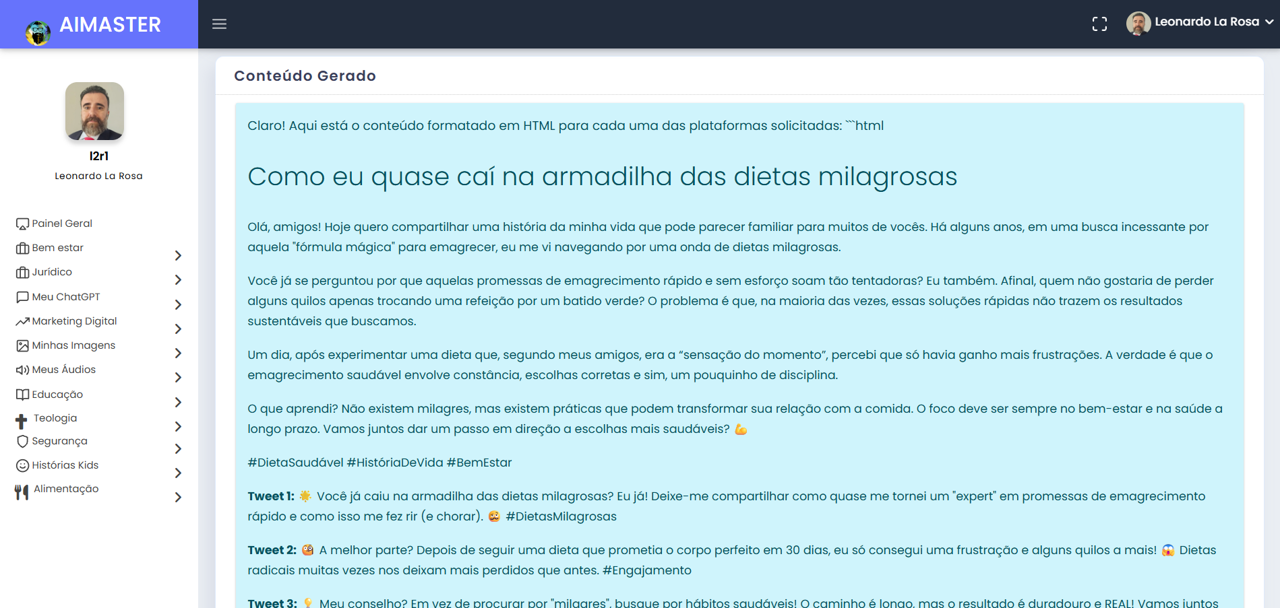Click the Marketing Digital trend arrow icon
This screenshot has height=608, width=1280.
click(22, 321)
